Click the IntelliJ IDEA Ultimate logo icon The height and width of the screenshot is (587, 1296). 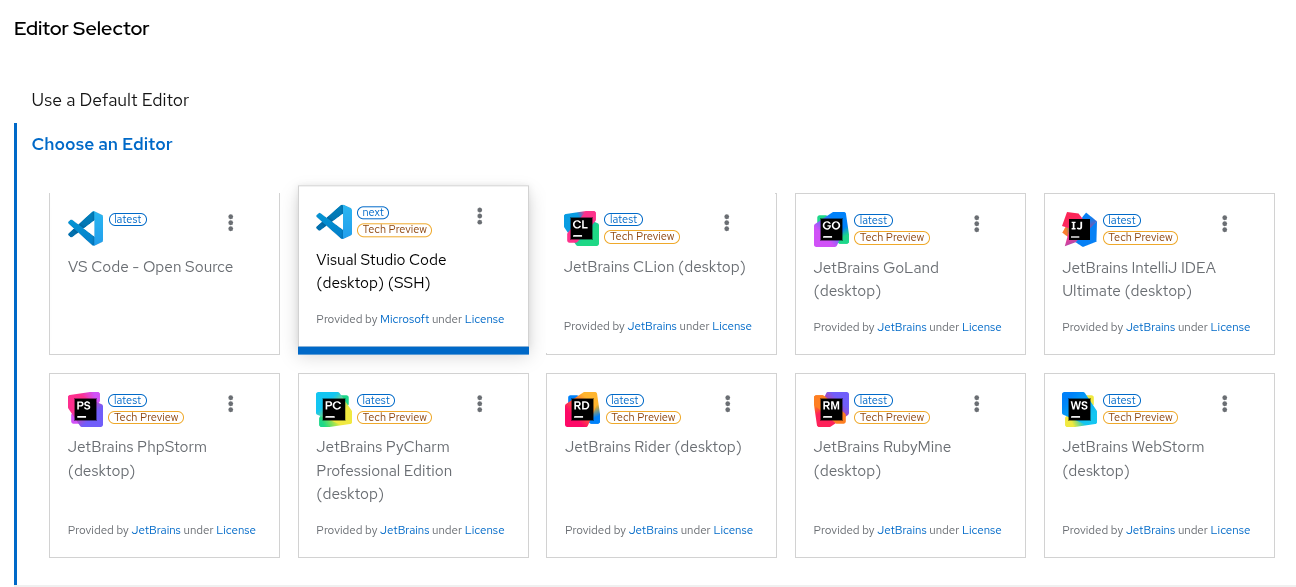(x=1079, y=229)
